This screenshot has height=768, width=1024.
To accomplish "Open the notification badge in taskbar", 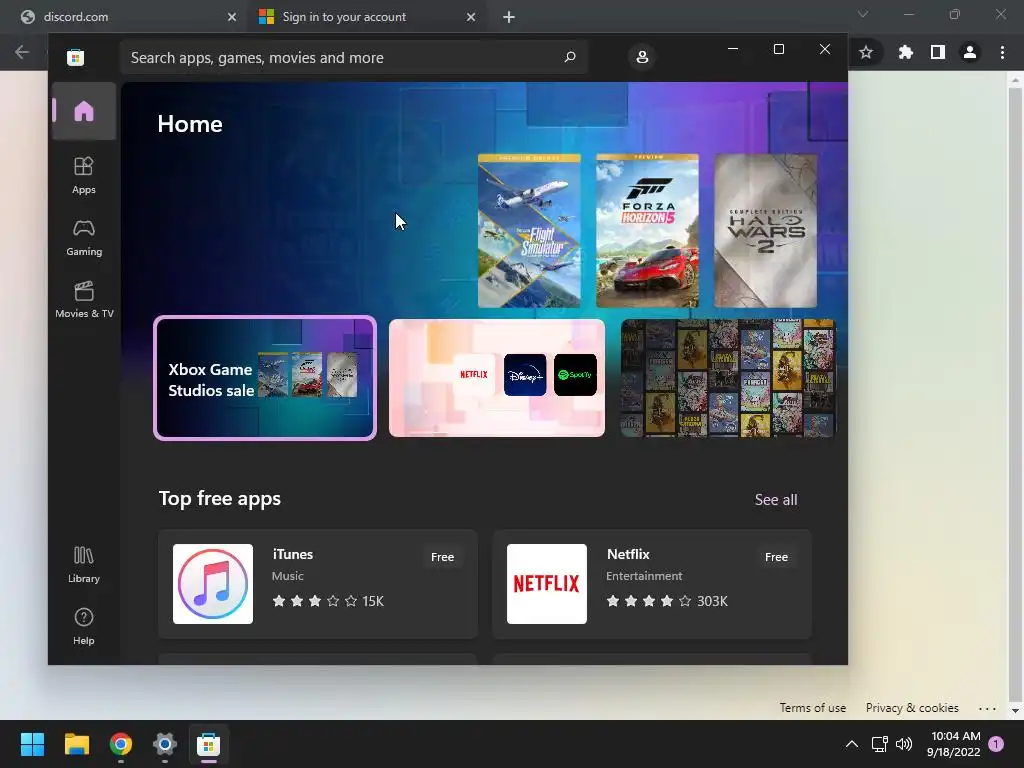I will point(996,744).
